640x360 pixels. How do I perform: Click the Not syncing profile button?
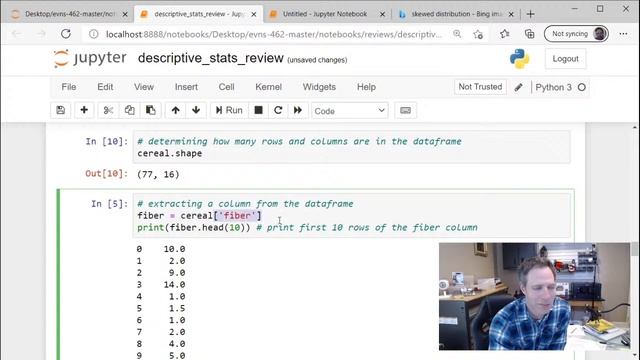(x=576, y=34)
